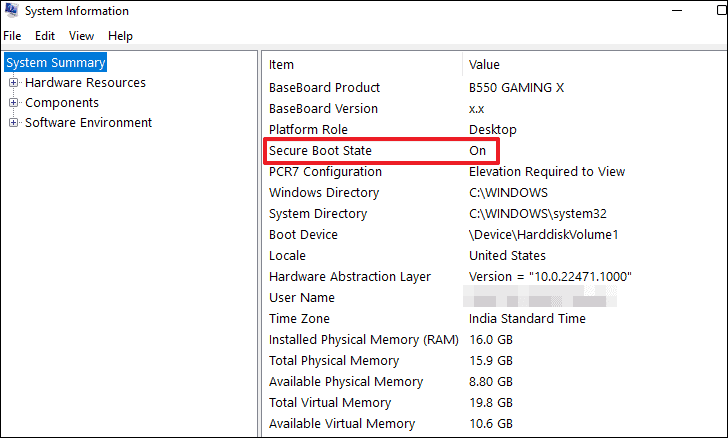Click the Value column header
Screen dimensions: 728x438
[x=485, y=65]
